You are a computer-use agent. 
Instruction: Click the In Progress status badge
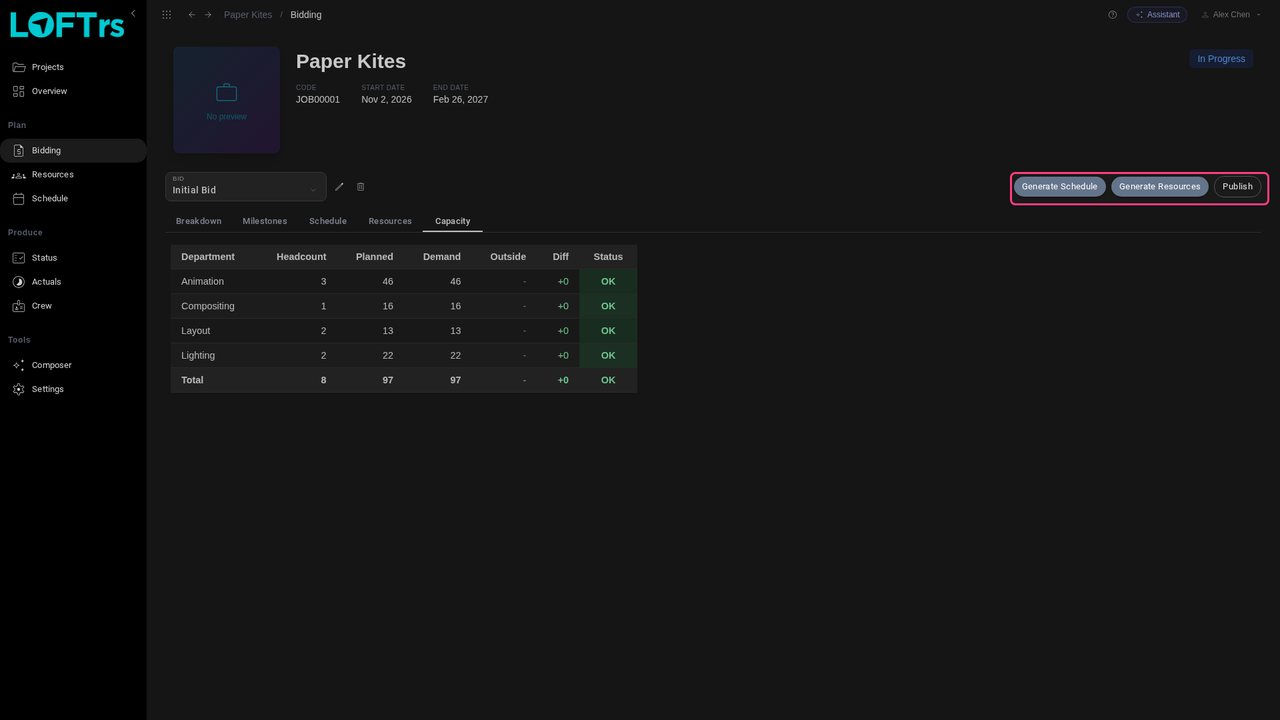coord(1221,59)
